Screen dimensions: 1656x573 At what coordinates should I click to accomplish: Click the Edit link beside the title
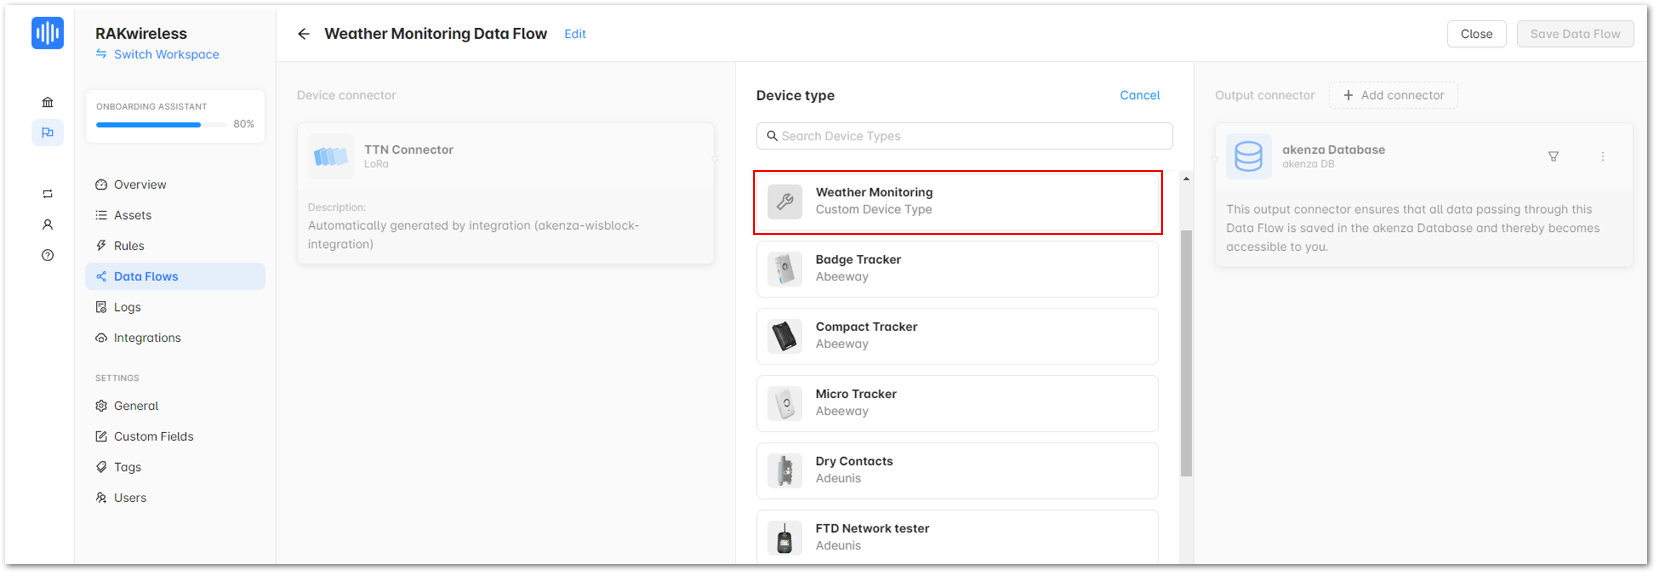[575, 34]
